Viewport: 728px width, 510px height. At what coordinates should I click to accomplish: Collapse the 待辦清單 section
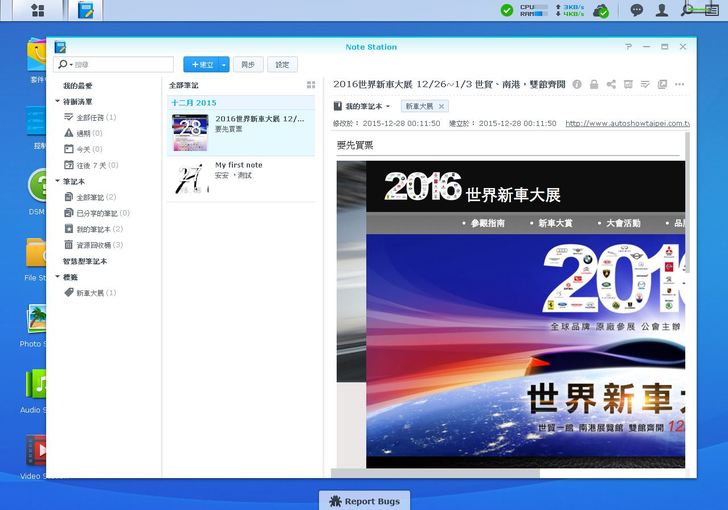tap(58, 102)
